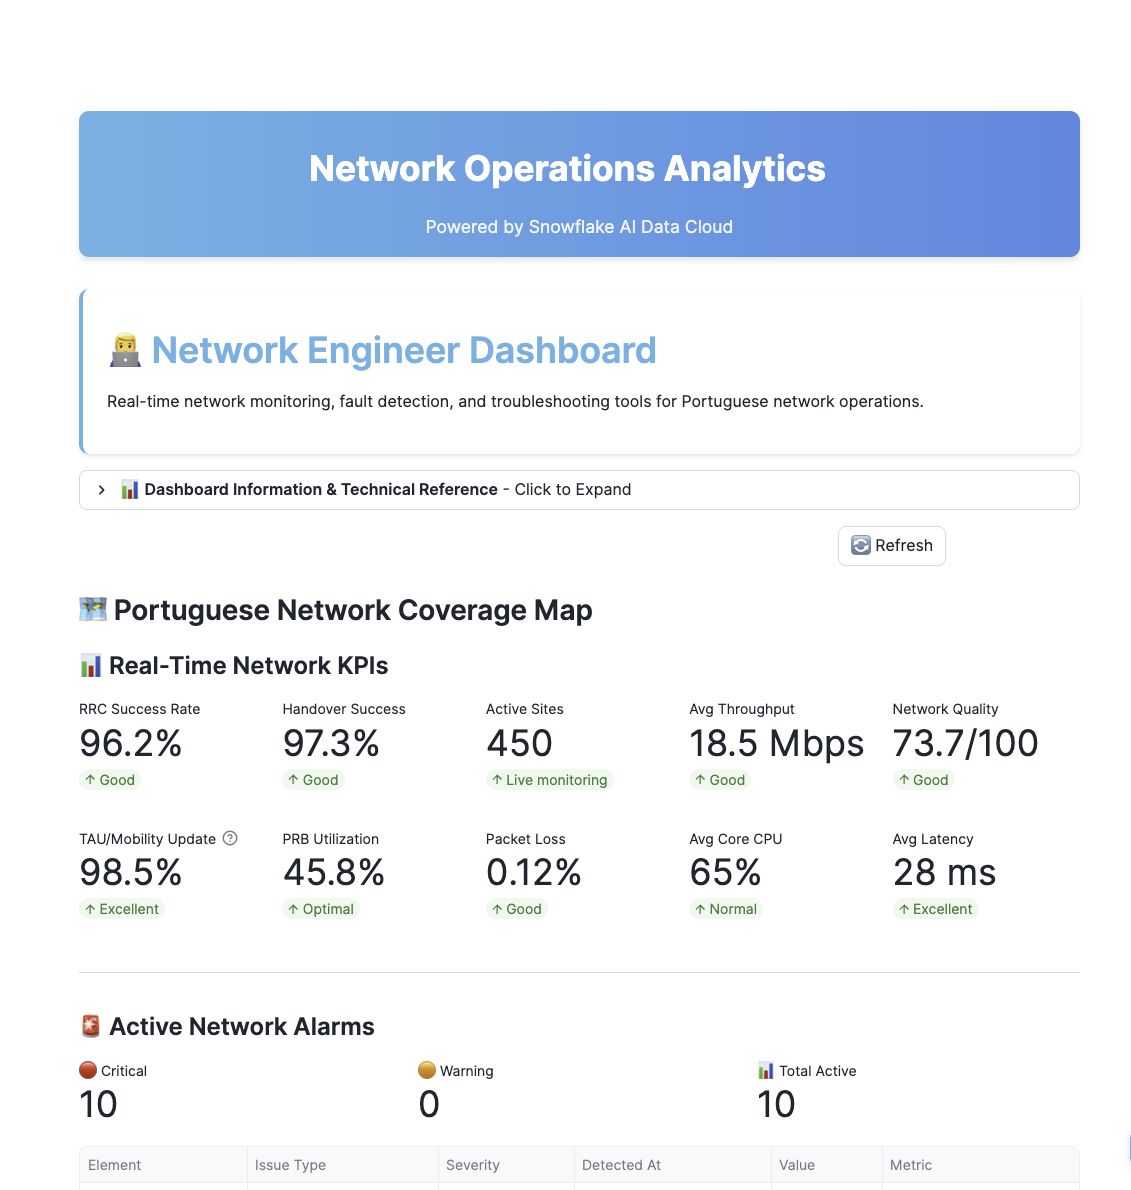Select the red Critical alarm indicator icon
This screenshot has height=1190, width=1131.
87,1070
